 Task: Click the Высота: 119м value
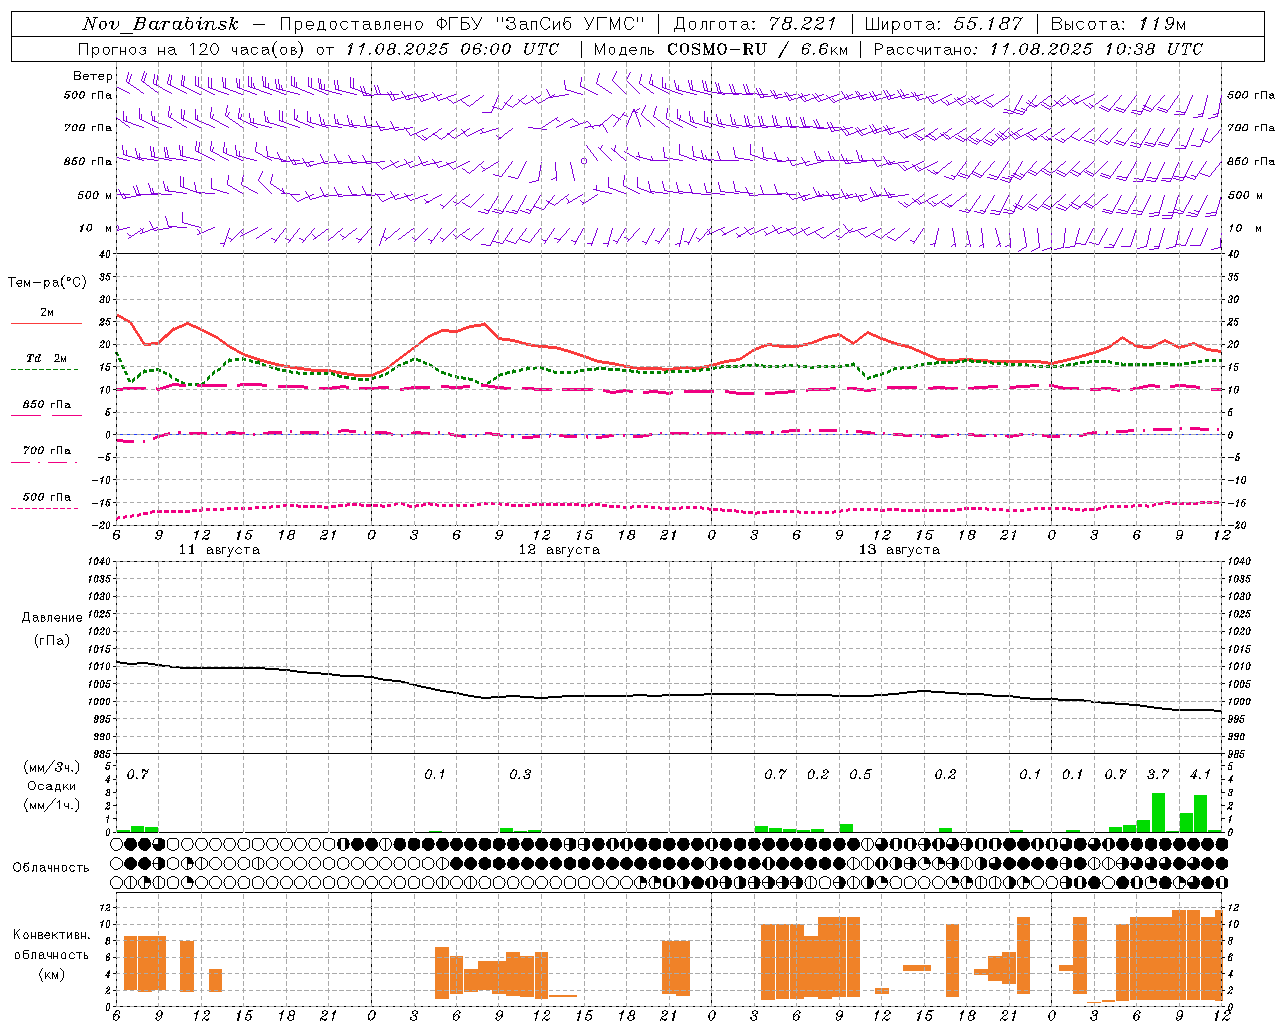[x=1118, y=24]
